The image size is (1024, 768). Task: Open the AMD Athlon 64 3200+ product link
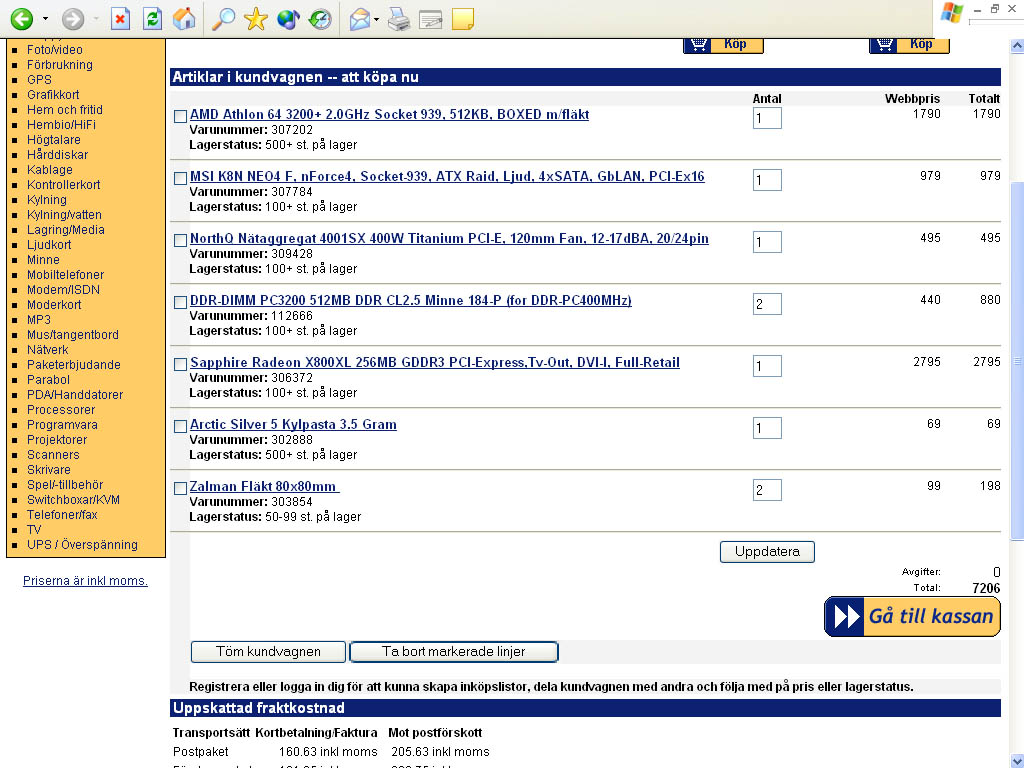pos(389,114)
